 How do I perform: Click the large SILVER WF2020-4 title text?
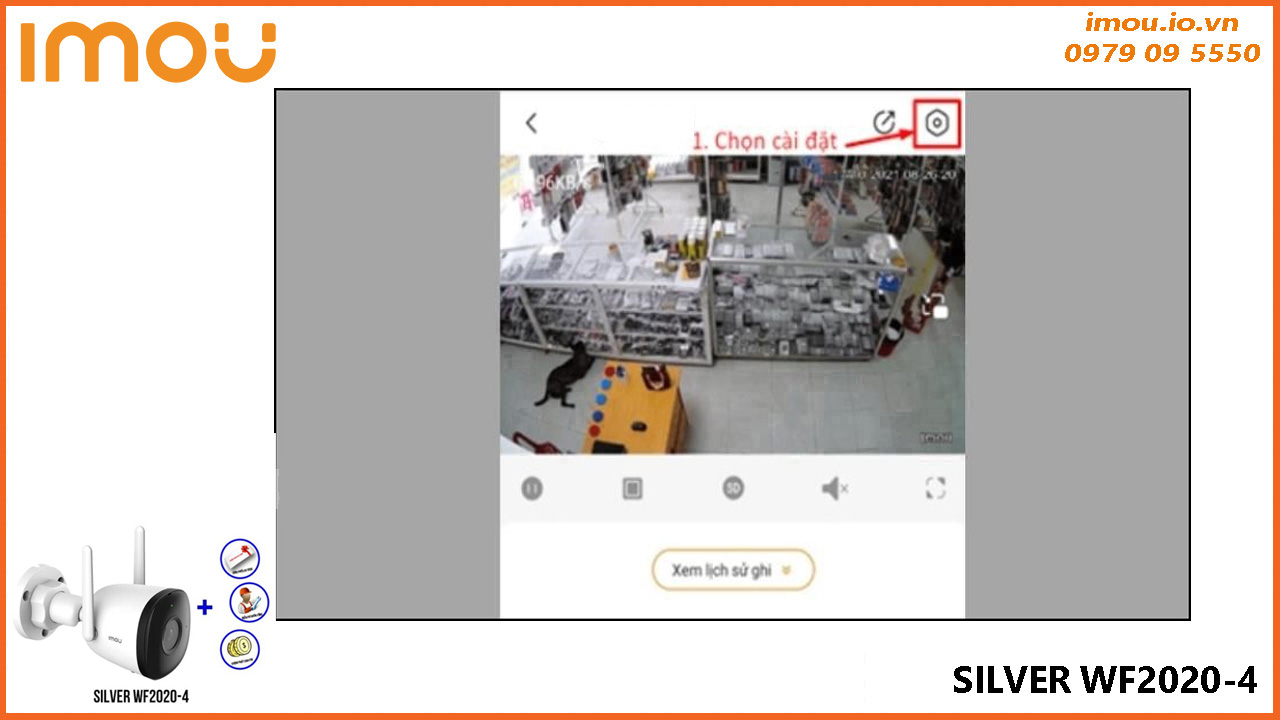point(1105,679)
